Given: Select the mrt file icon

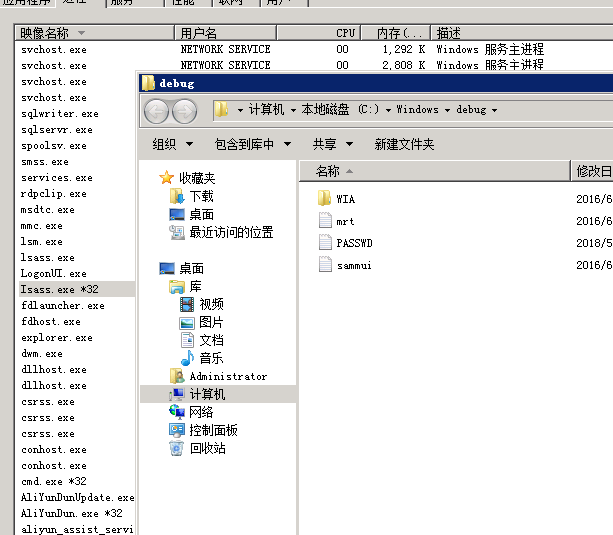Looking at the screenshot, I should click(325, 220).
